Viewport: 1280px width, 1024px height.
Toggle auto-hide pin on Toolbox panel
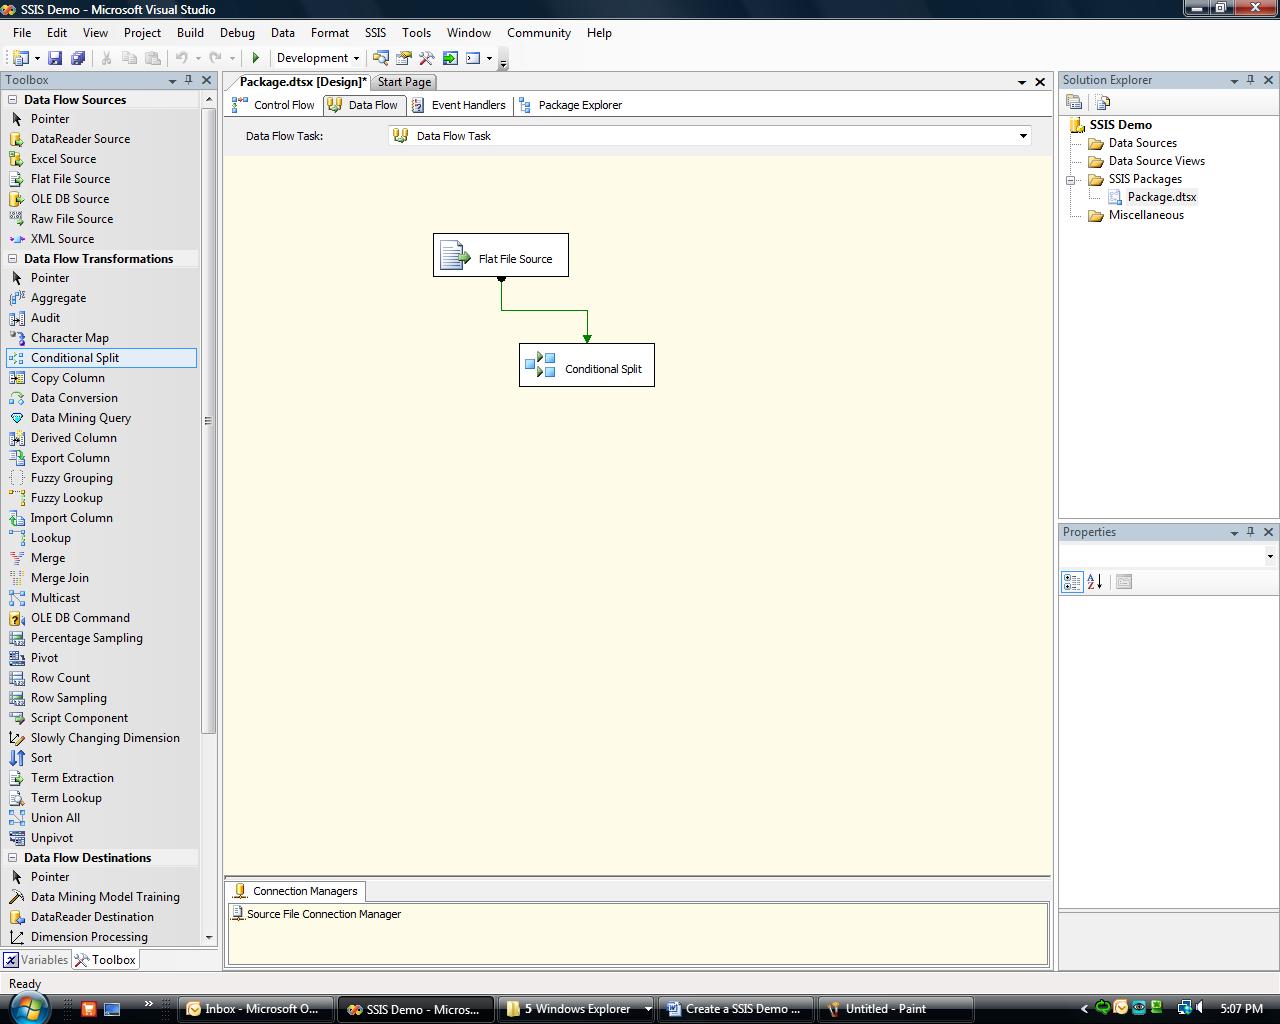188,80
